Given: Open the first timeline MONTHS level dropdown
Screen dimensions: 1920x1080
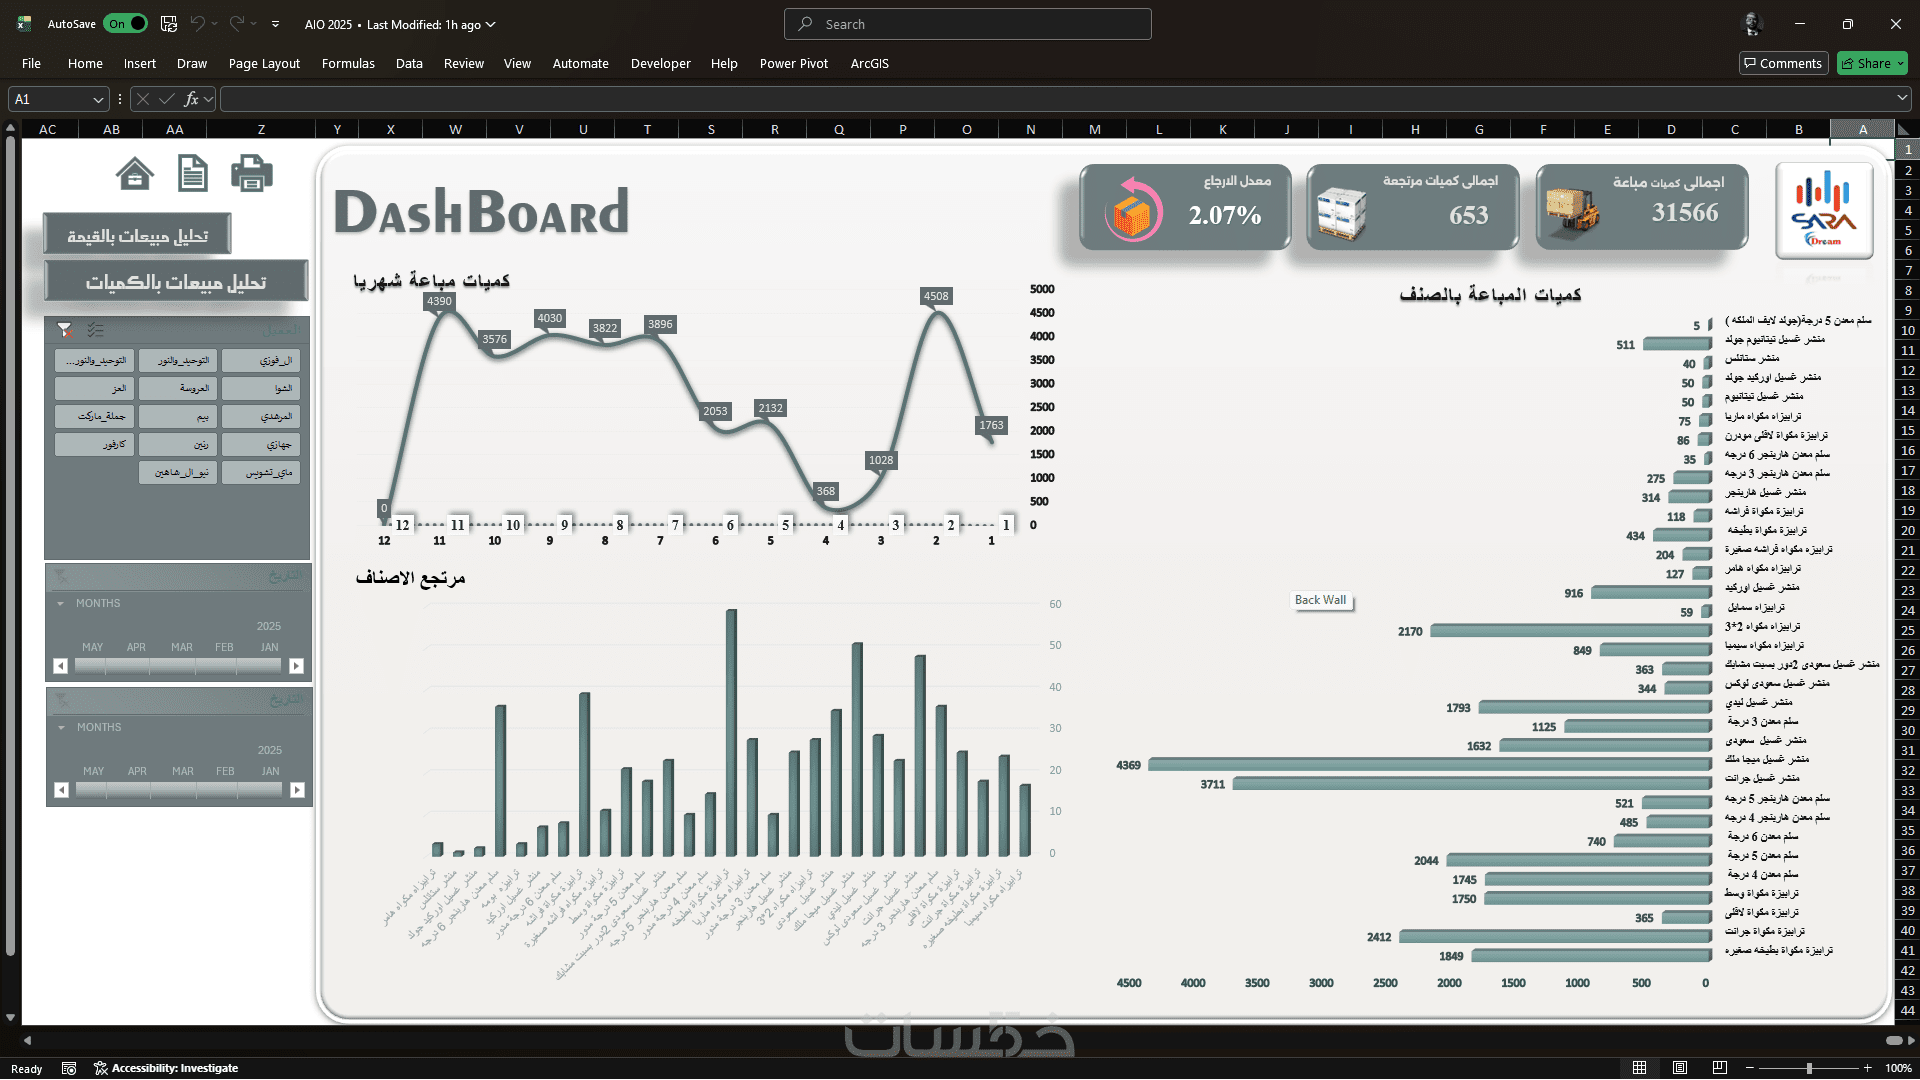Looking at the screenshot, I should click(x=61, y=604).
